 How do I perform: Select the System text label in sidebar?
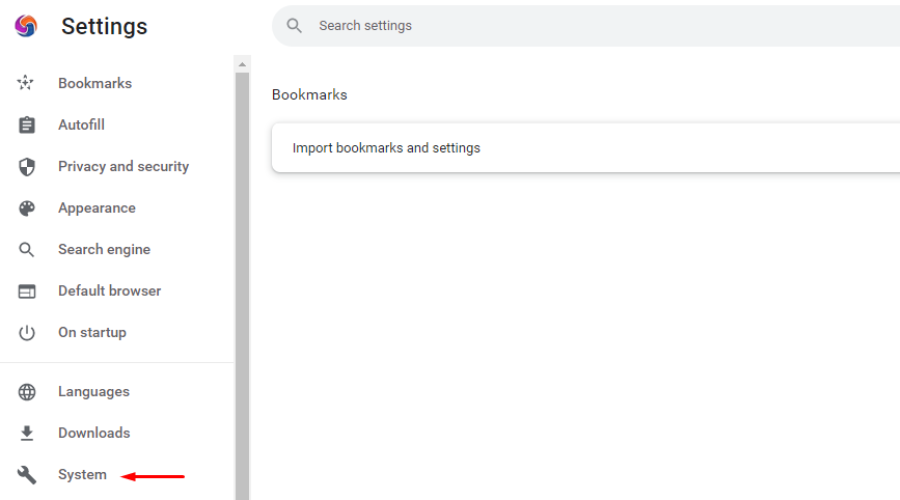[x=82, y=475]
